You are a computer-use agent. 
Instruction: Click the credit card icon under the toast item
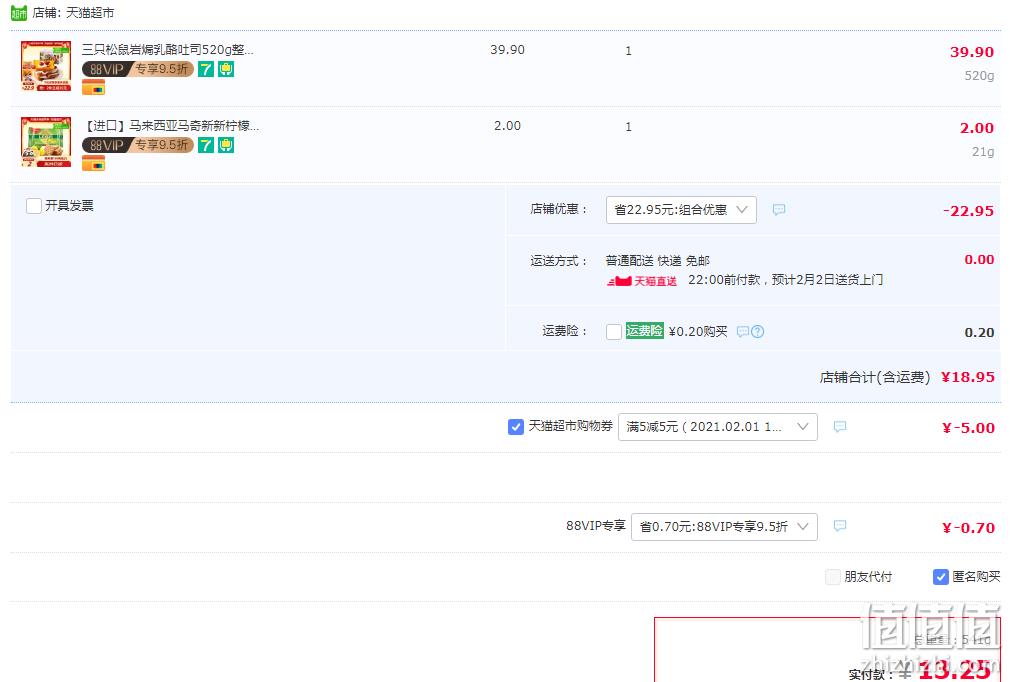click(x=93, y=88)
